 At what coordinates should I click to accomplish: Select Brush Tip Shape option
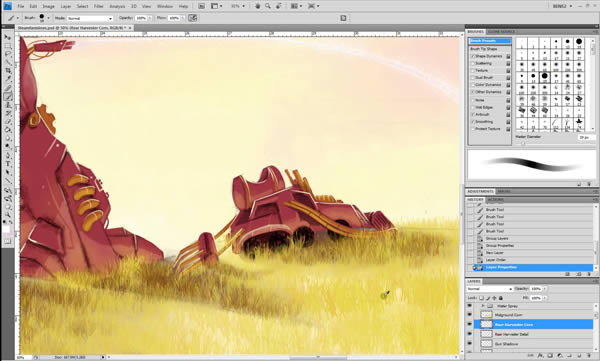(x=484, y=49)
